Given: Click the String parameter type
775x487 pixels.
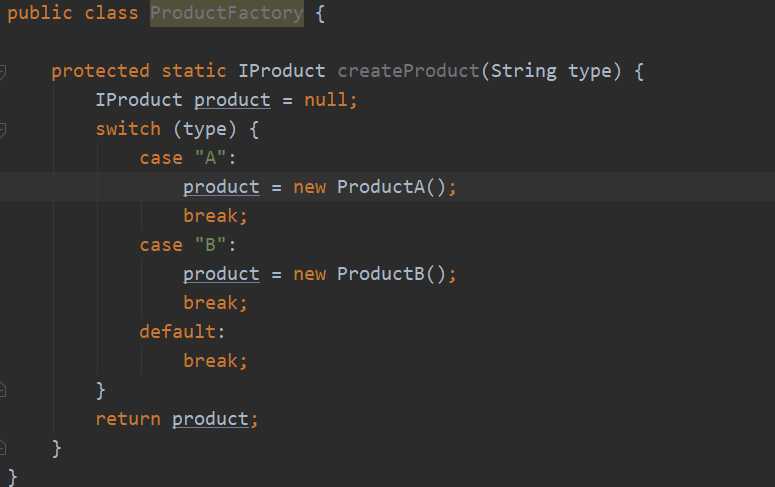Looking at the screenshot, I should tap(523, 72).
